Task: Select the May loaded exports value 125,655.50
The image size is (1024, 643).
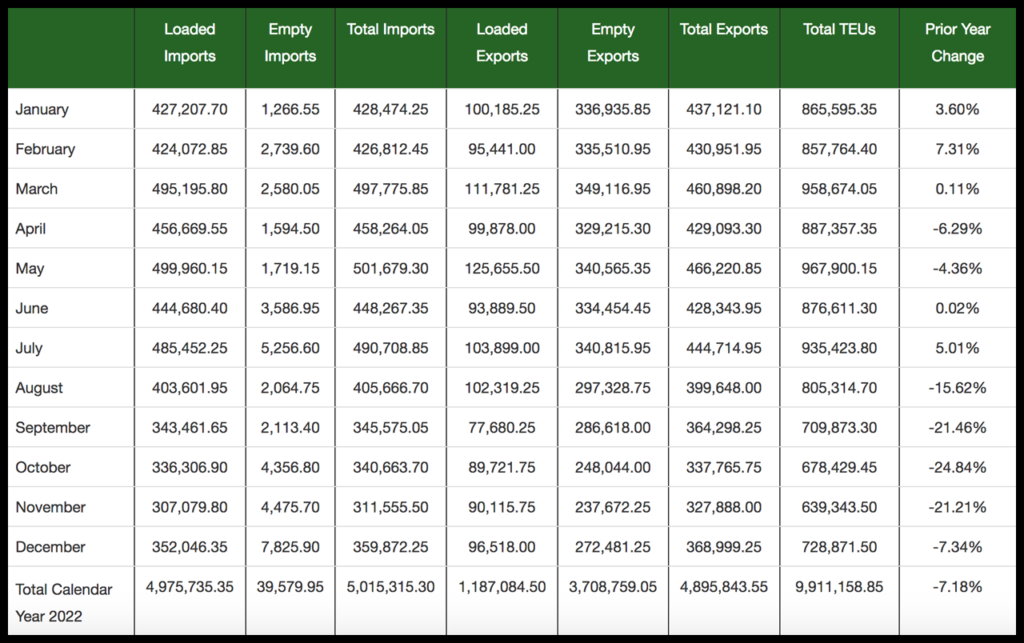Action: (x=501, y=268)
